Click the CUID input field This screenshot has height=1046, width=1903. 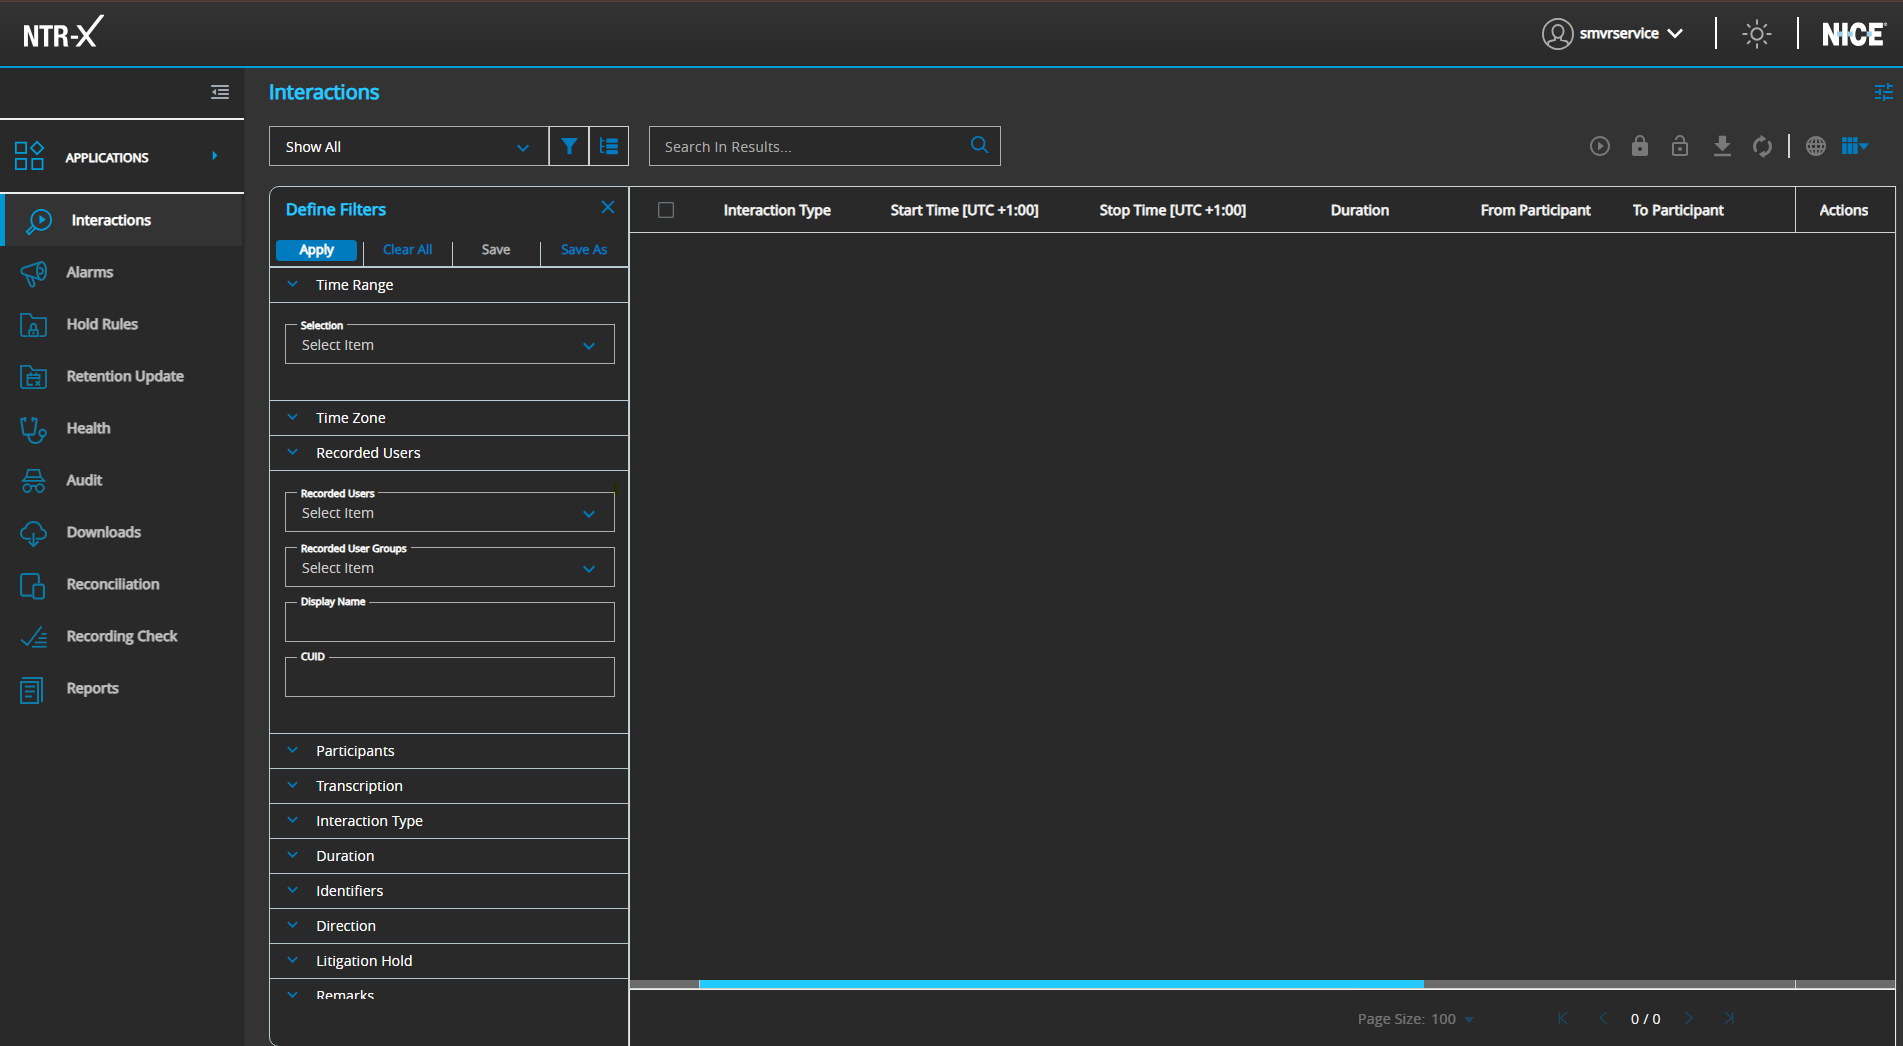pos(450,677)
